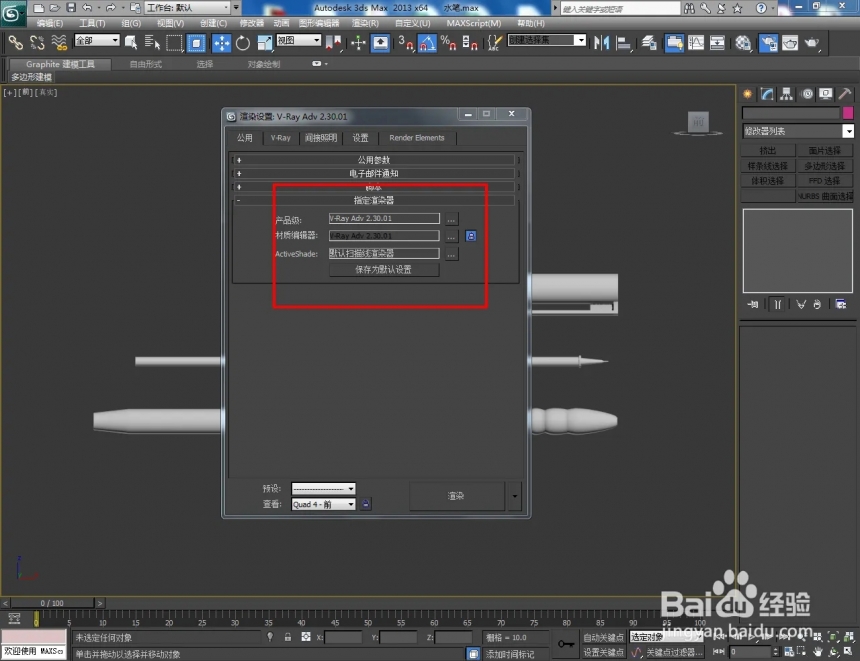Click the ViewCube 前 face in viewport
This screenshot has width=860, height=661.
[x=698, y=121]
